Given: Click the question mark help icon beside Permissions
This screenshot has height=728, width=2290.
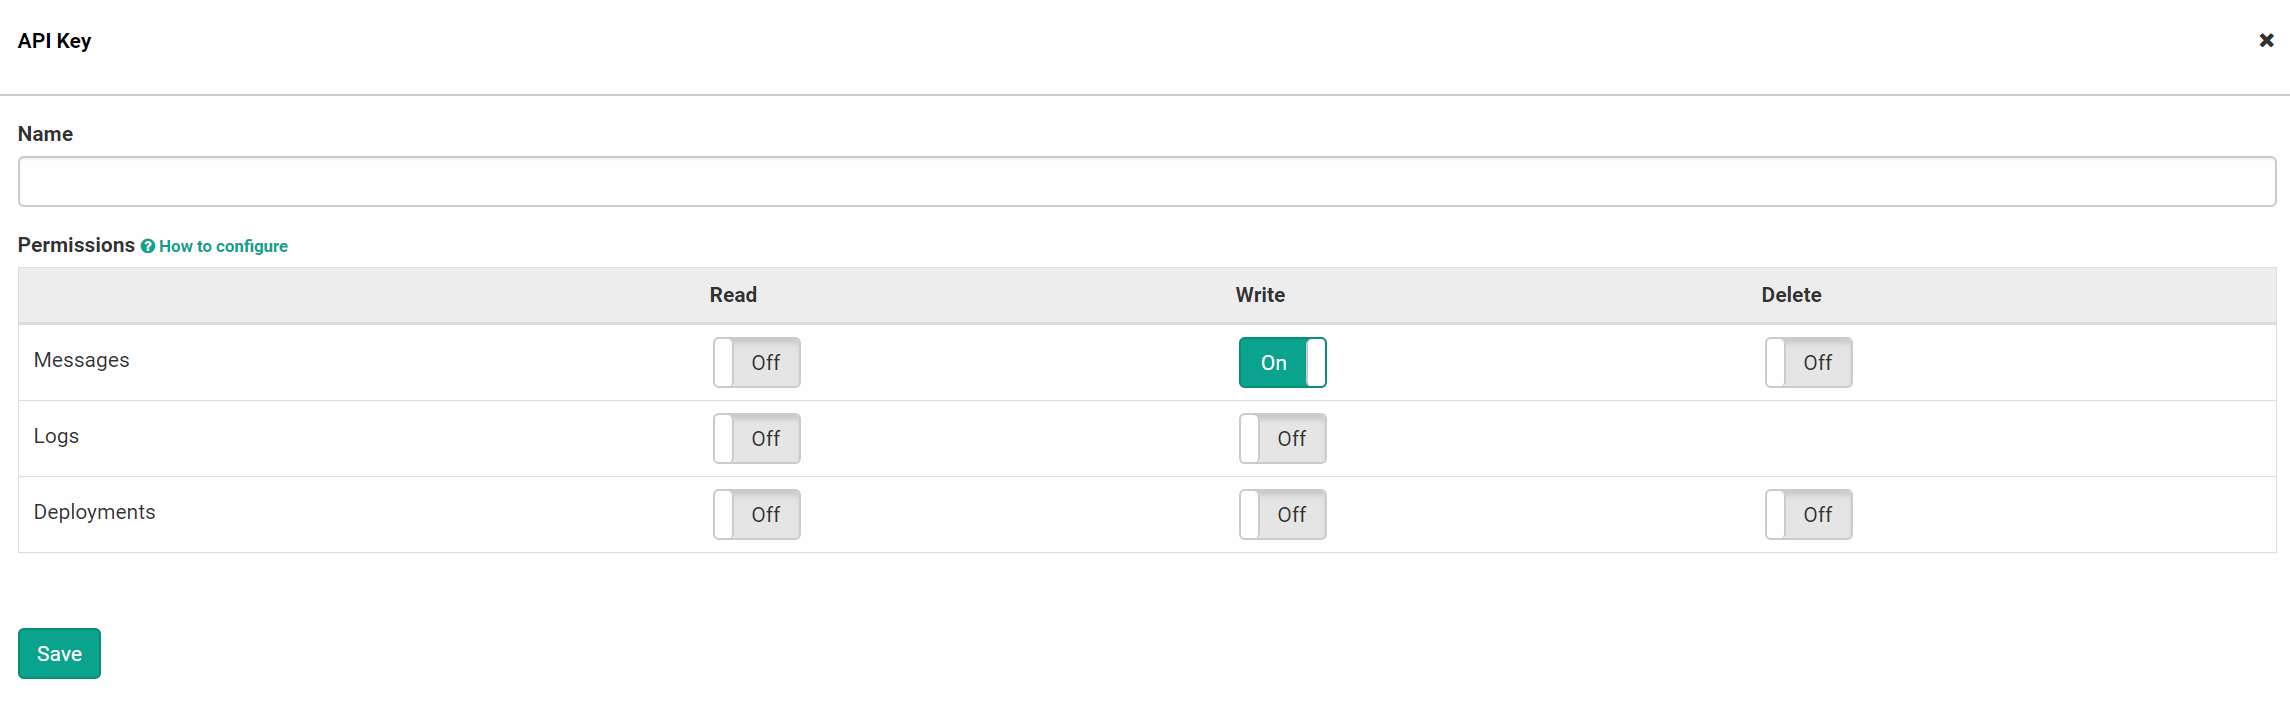Looking at the screenshot, I should (148, 246).
